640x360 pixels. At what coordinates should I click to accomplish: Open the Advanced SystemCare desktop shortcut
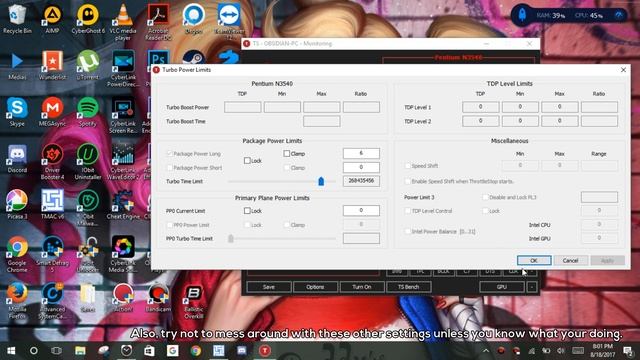[52, 300]
